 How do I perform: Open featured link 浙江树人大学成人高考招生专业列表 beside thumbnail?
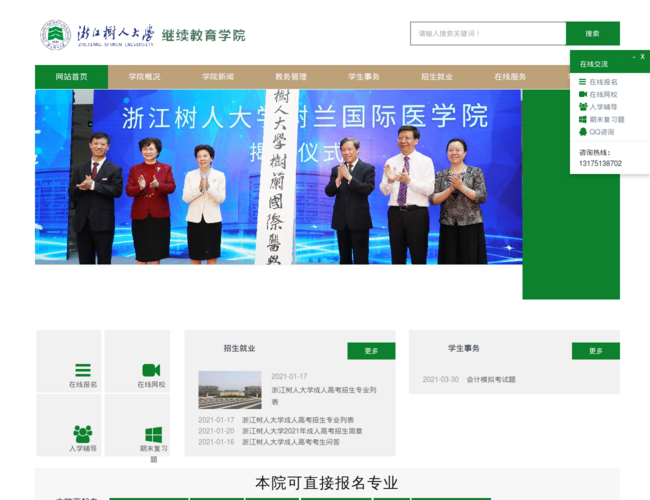[324, 396]
